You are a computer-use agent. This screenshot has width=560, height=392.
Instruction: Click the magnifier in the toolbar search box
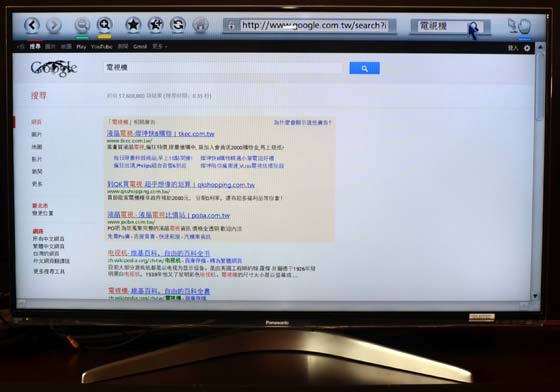474,26
